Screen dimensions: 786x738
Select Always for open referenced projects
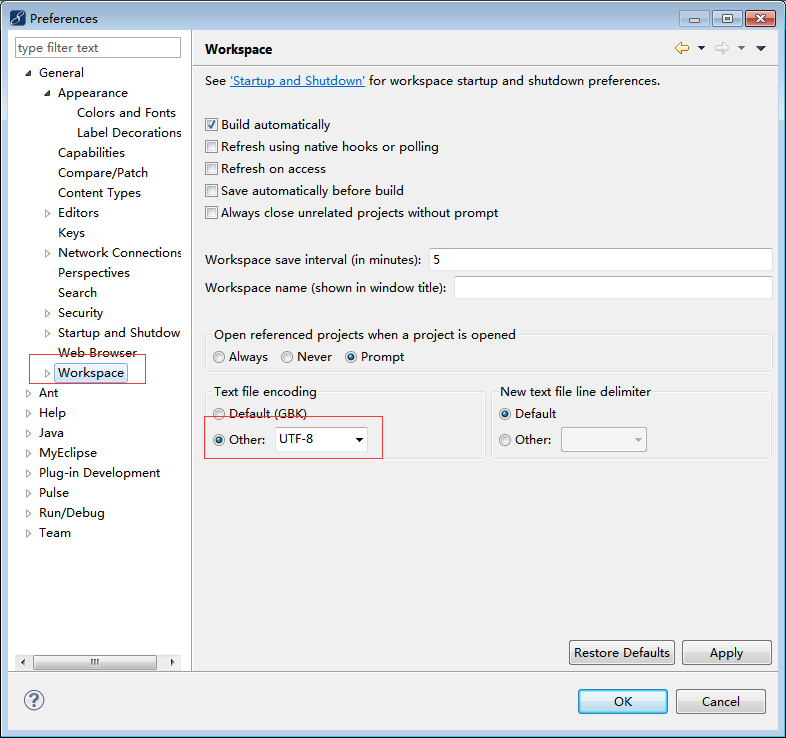point(219,357)
